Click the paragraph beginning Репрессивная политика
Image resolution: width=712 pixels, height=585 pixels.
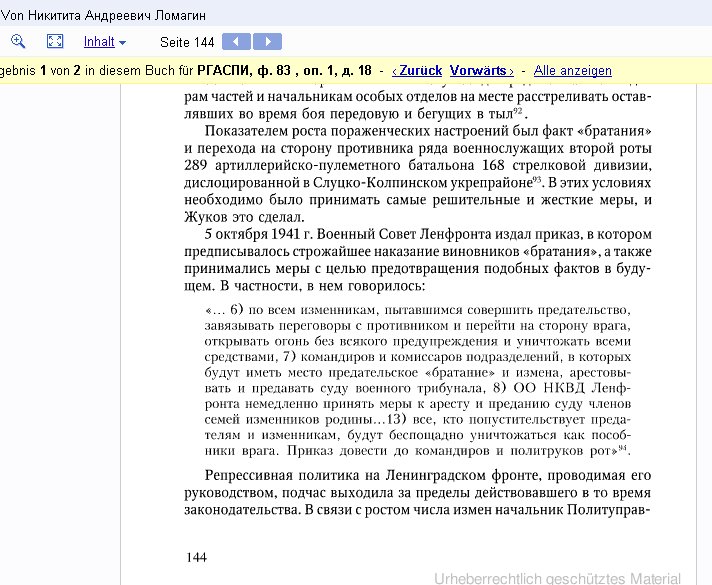tap(418, 491)
